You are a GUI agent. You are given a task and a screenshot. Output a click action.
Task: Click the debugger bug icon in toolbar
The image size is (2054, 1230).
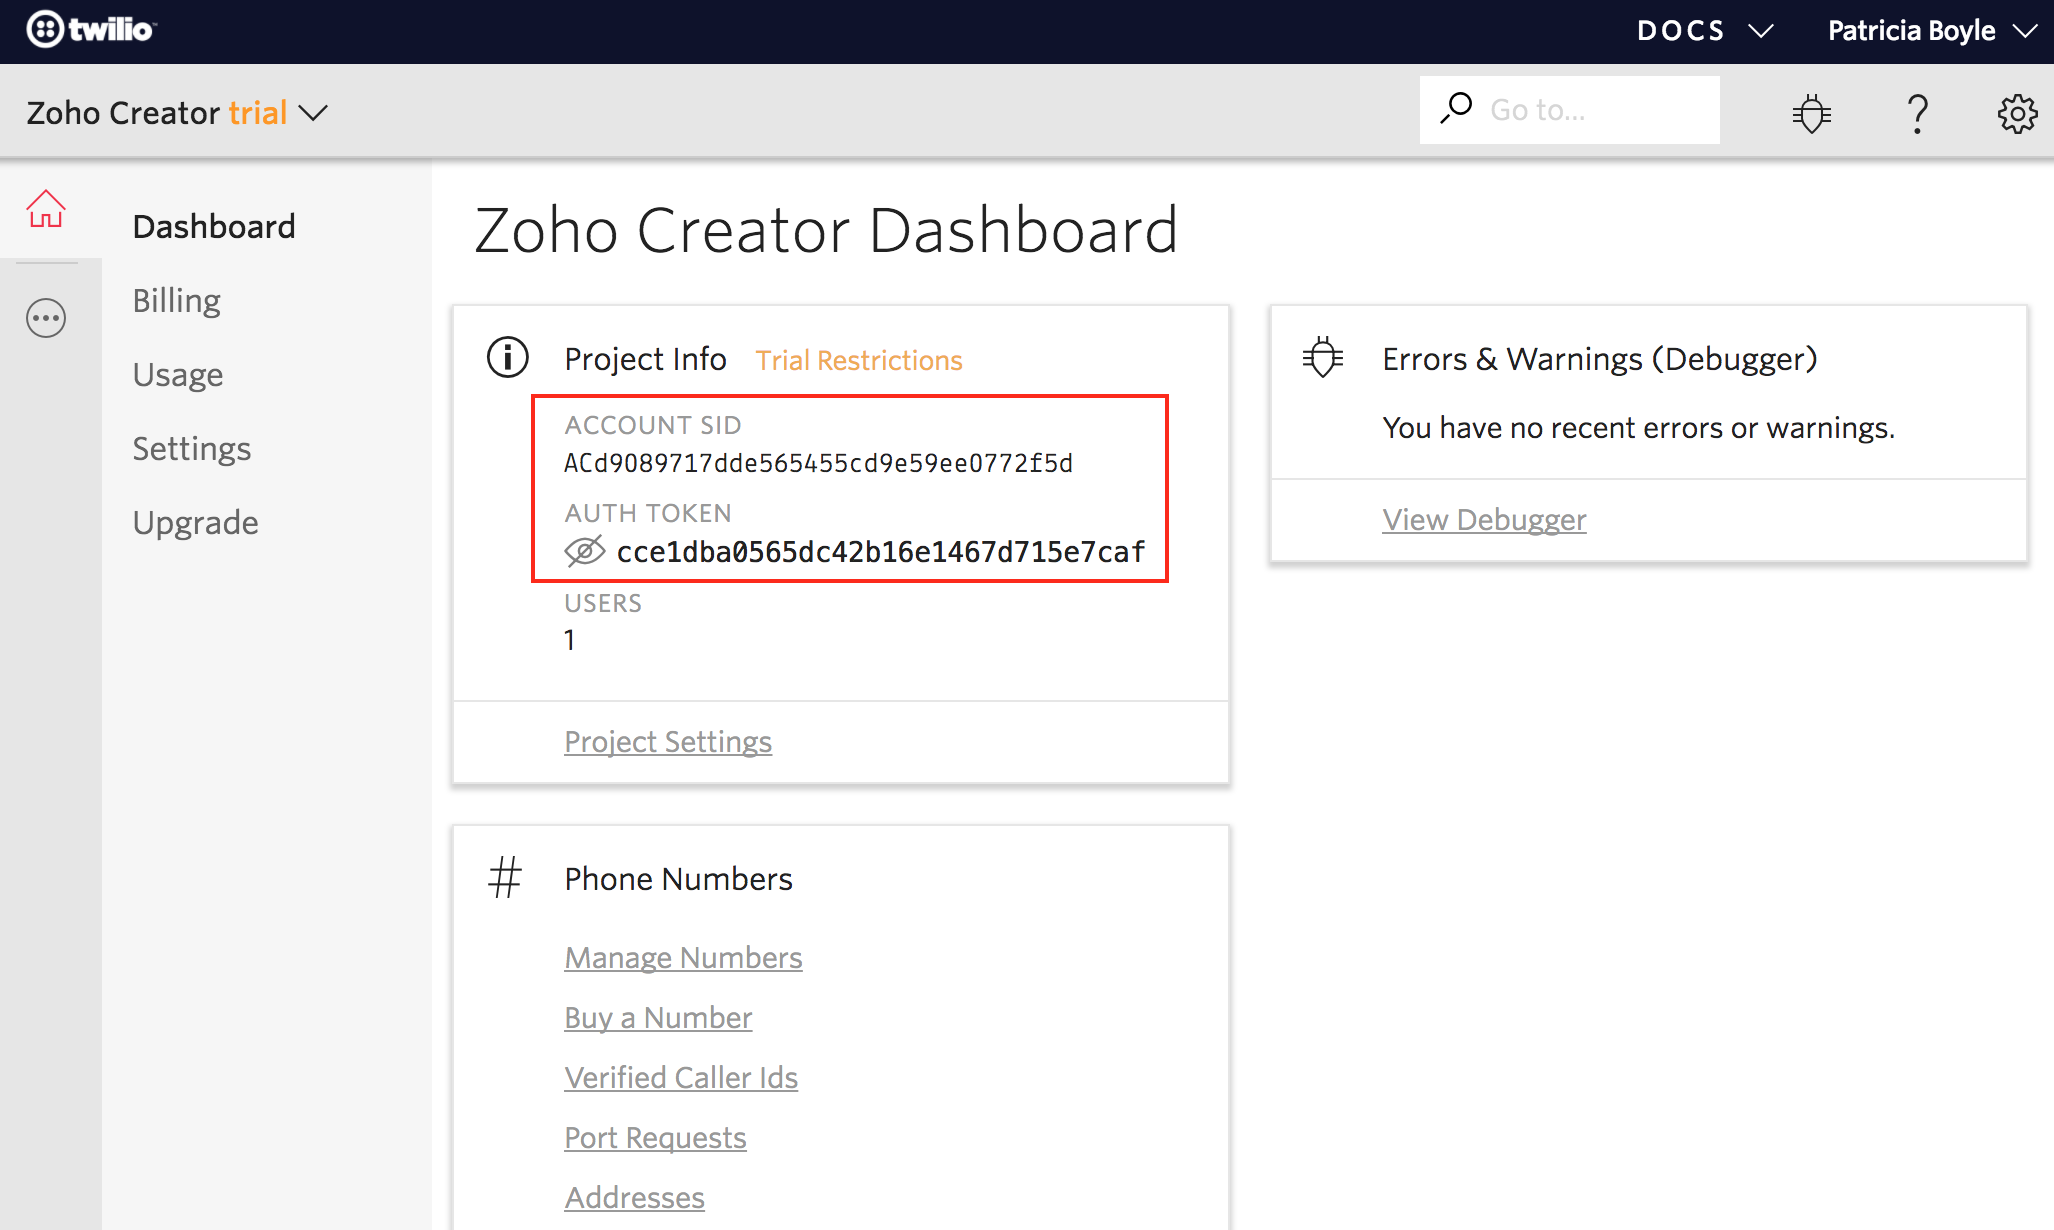point(1811,113)
